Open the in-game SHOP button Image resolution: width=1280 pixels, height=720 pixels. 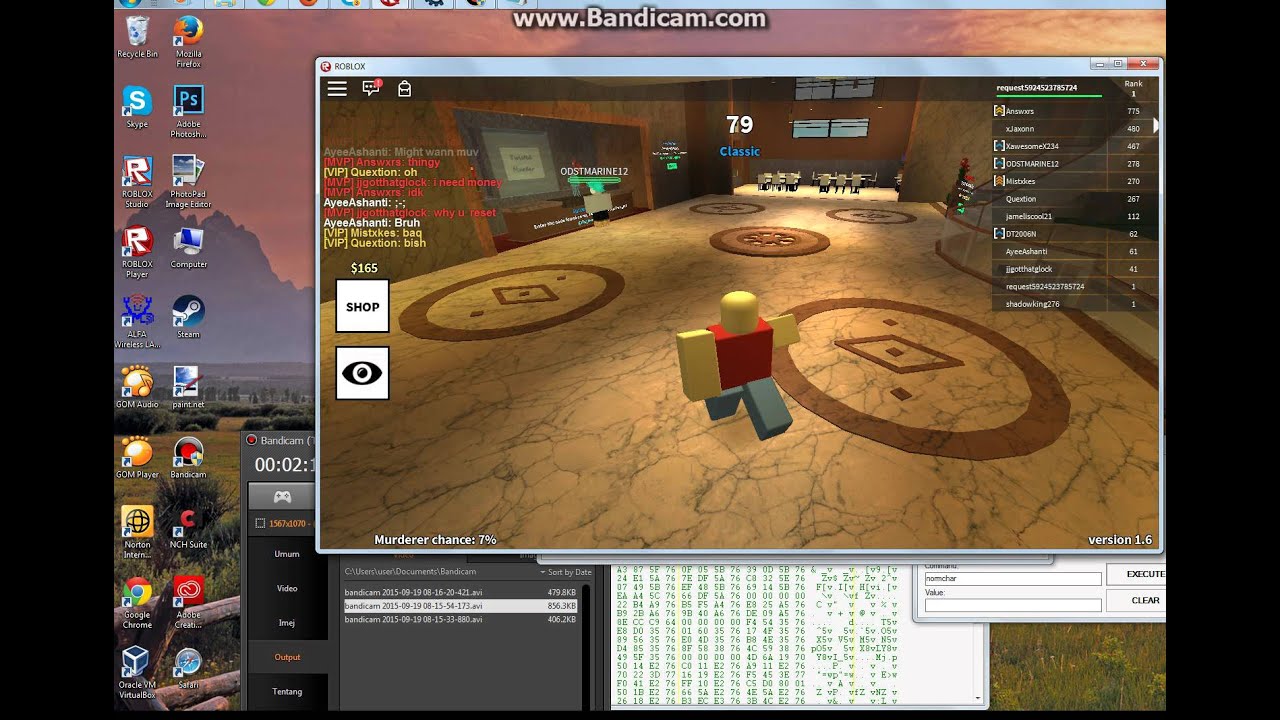click(x=362, y=306)
